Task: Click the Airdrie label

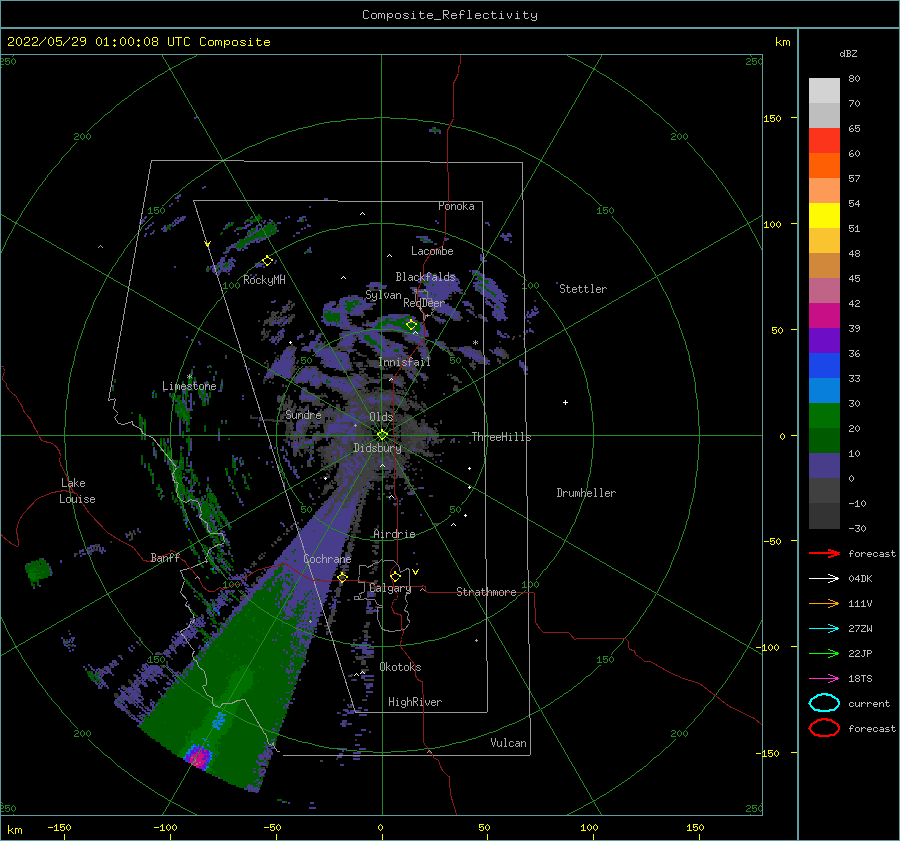Action: point(394,534)
